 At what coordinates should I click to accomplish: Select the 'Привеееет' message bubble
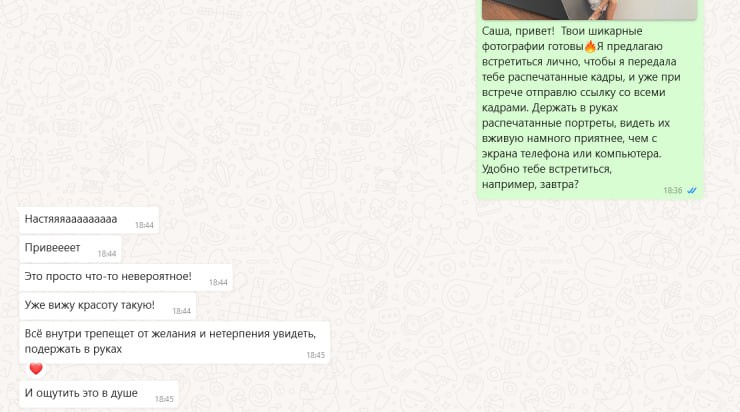coord(70,249)
